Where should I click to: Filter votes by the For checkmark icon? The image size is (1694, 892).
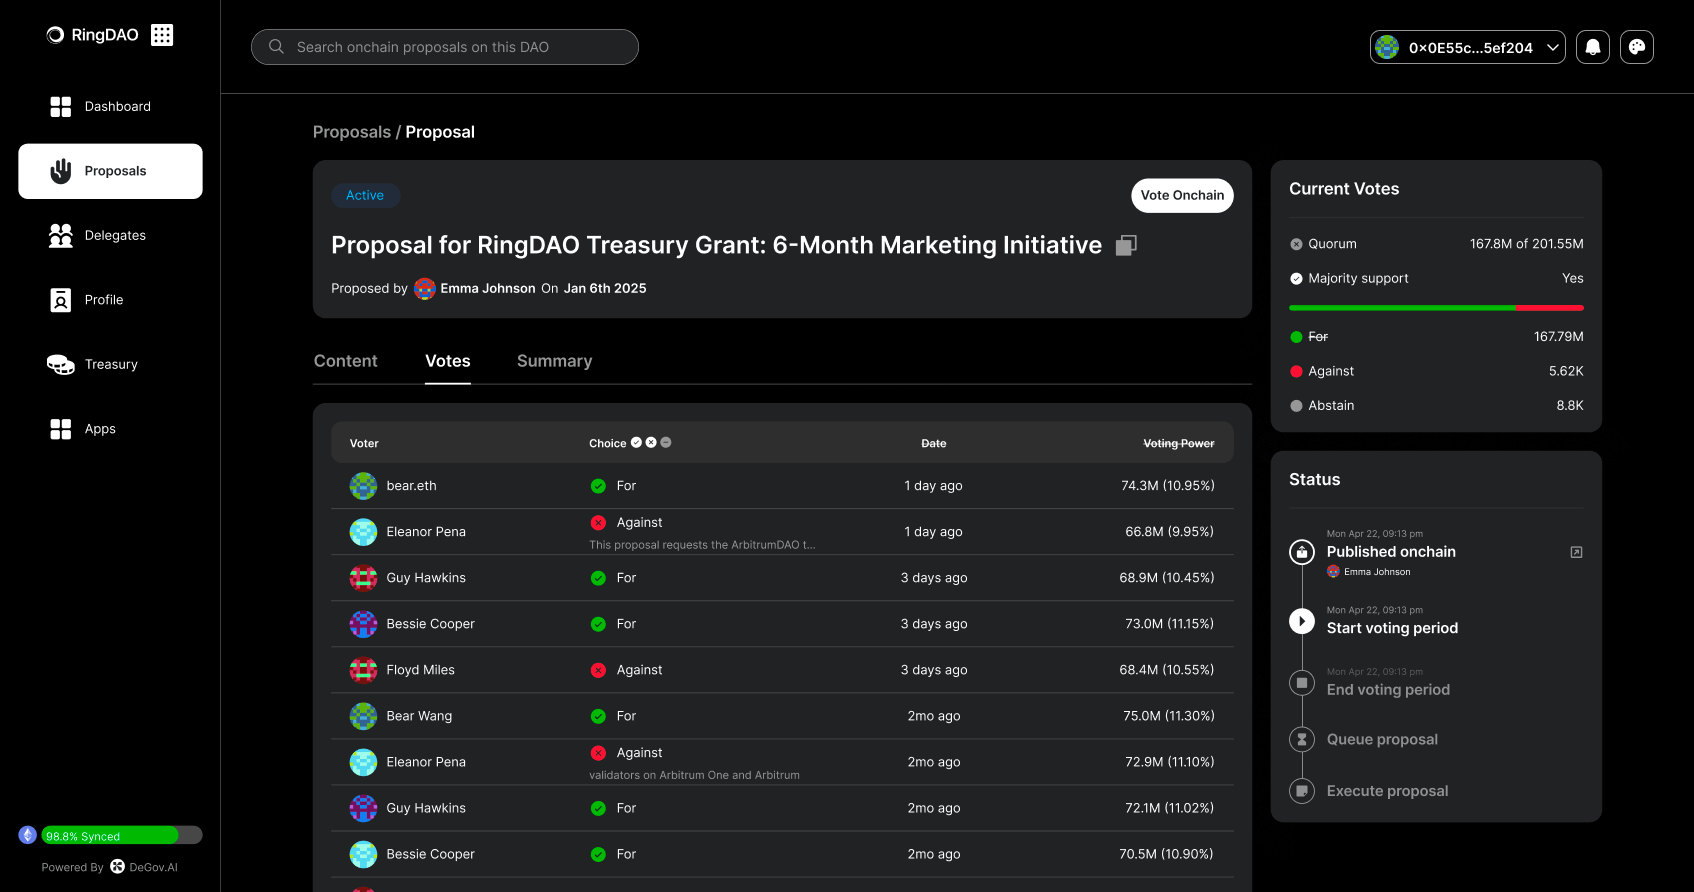pos(636,442)
